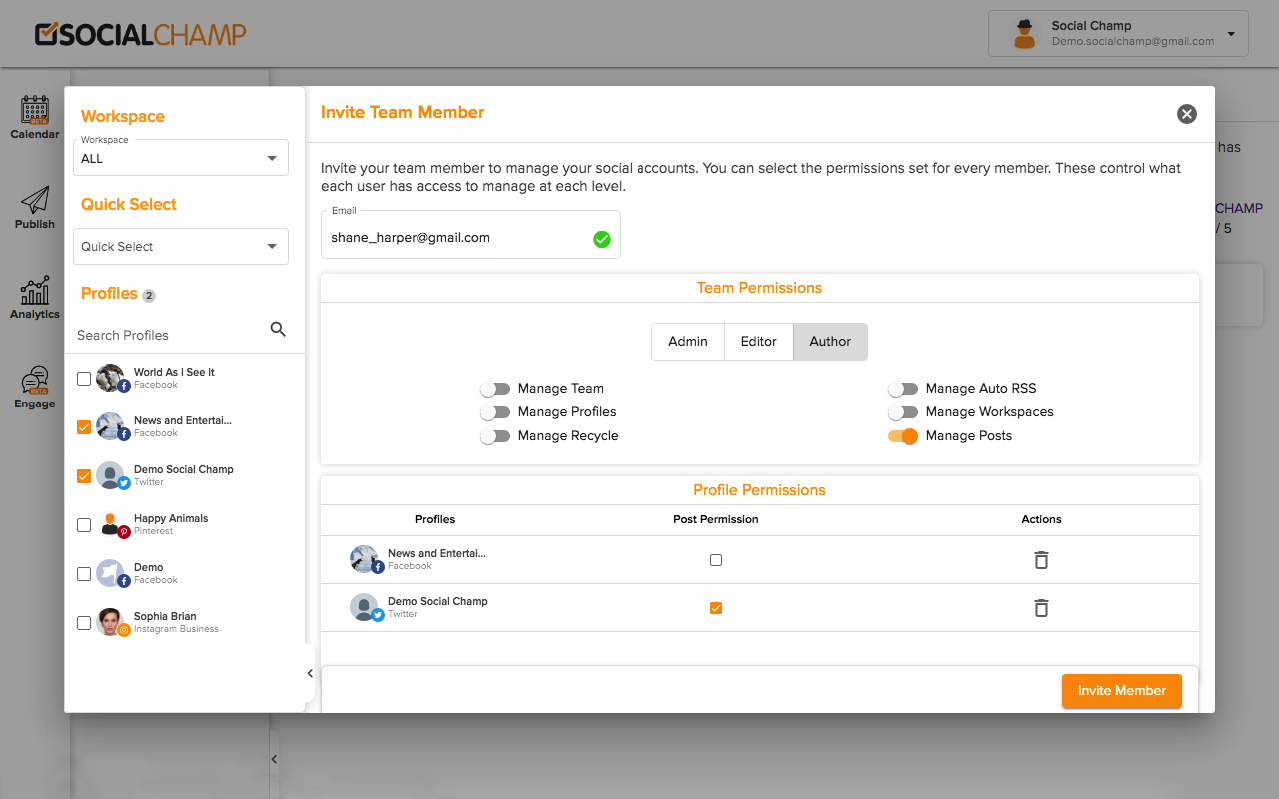Open the Publish paper plane icon

(35, 200)
